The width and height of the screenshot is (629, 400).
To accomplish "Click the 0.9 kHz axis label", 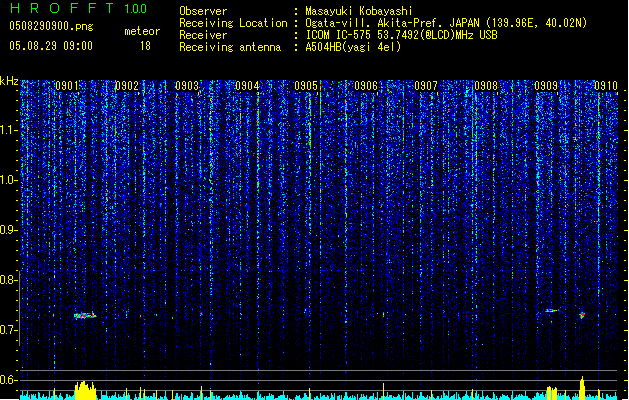I will pos(8,230).
